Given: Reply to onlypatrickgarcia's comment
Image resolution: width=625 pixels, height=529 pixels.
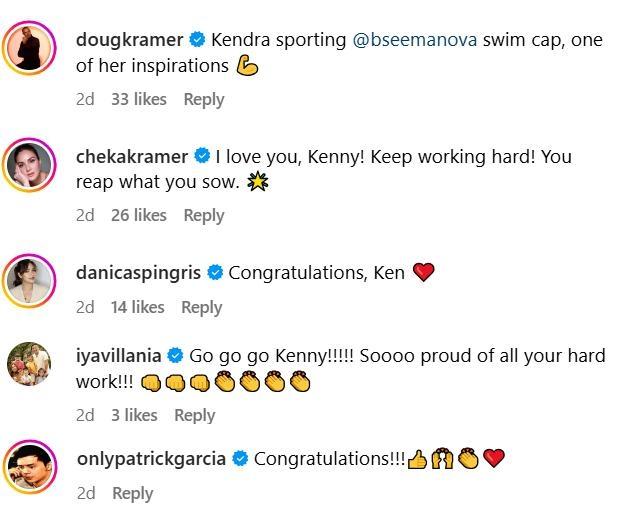Looking at the screenshot, I should coord(133,493).
